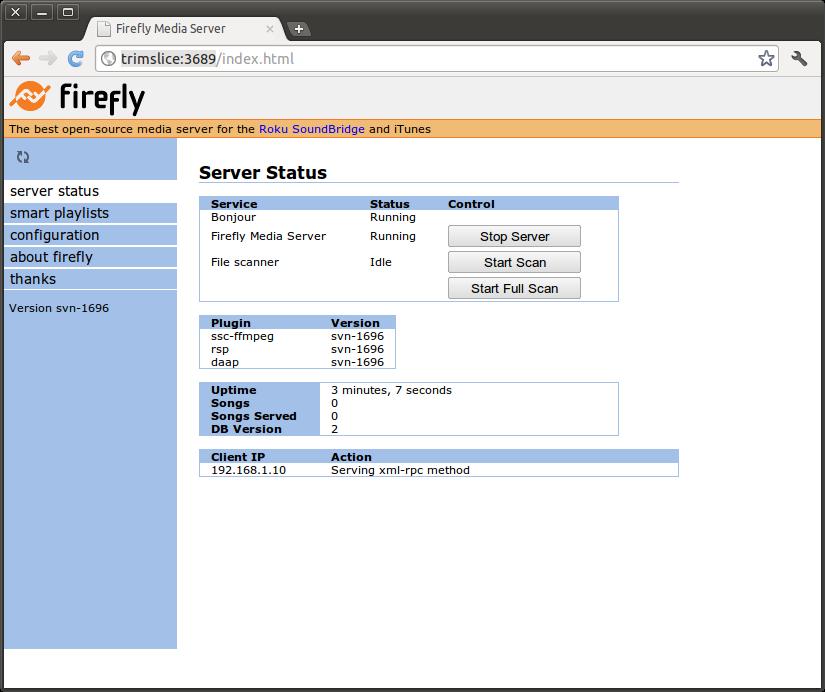
Task: Go to the configuration page
Action: click(55, 235)
